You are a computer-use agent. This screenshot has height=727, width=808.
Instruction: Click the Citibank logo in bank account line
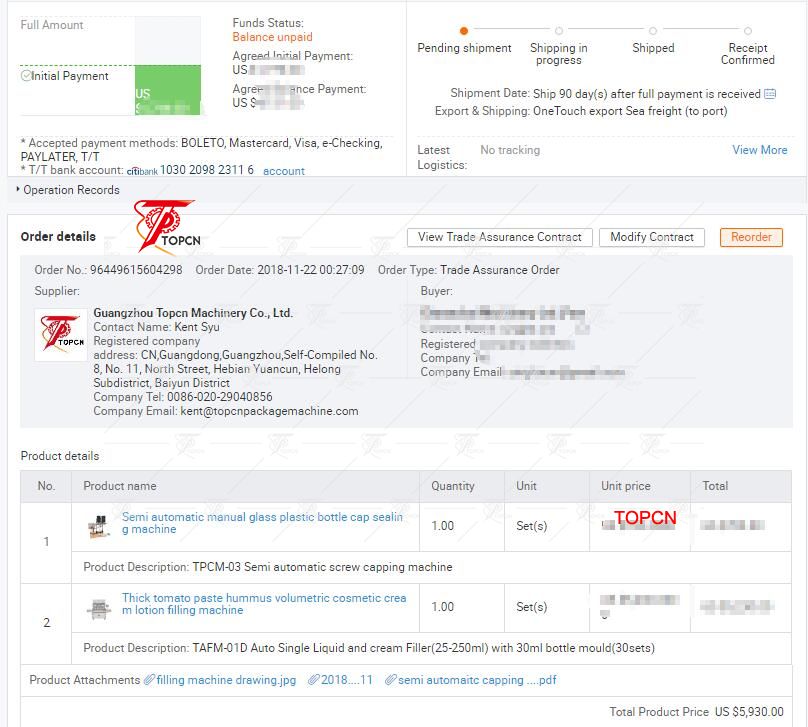pyautogui.click(x=142, y=171)
